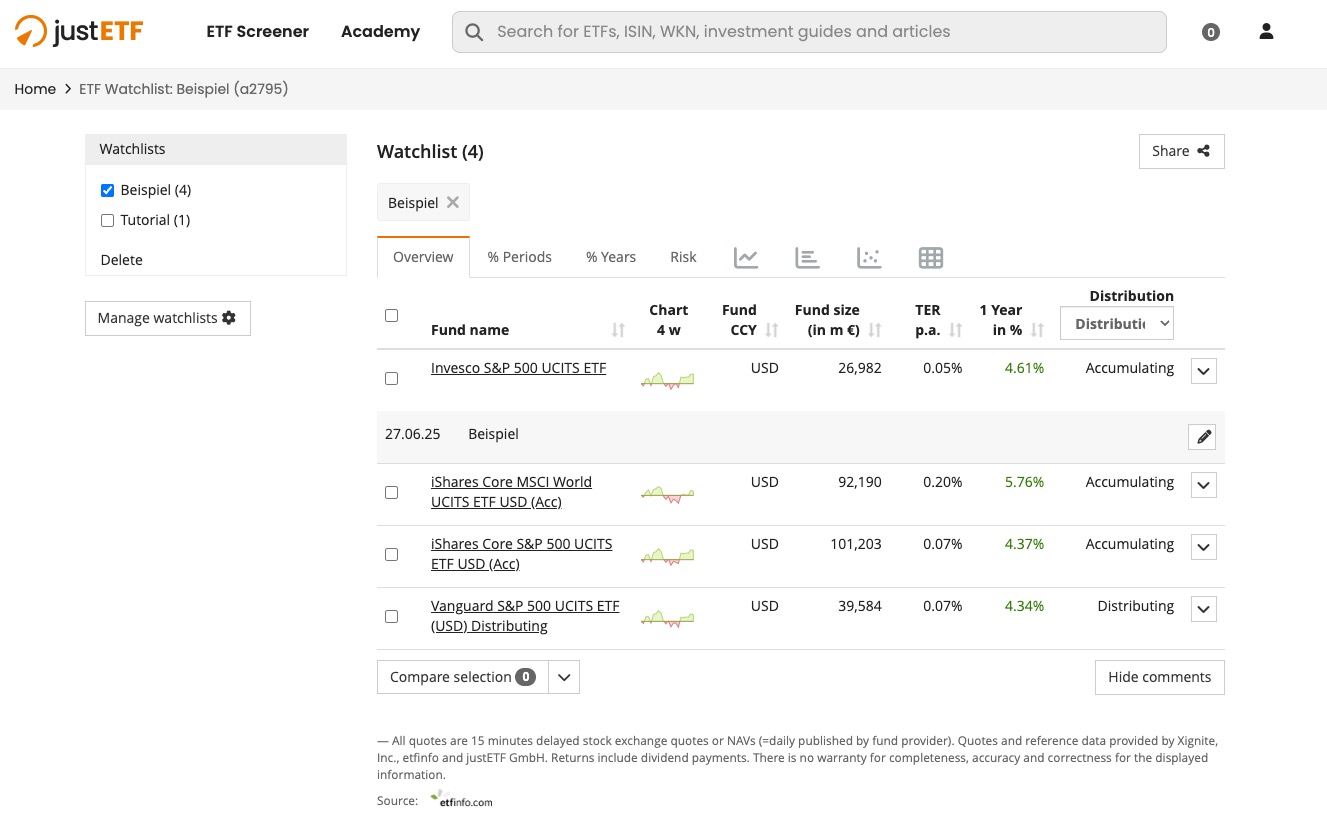Open the user account profile icon
Image resolution: width=1327 pixels, height=820 pixels.
[1266, 32]
